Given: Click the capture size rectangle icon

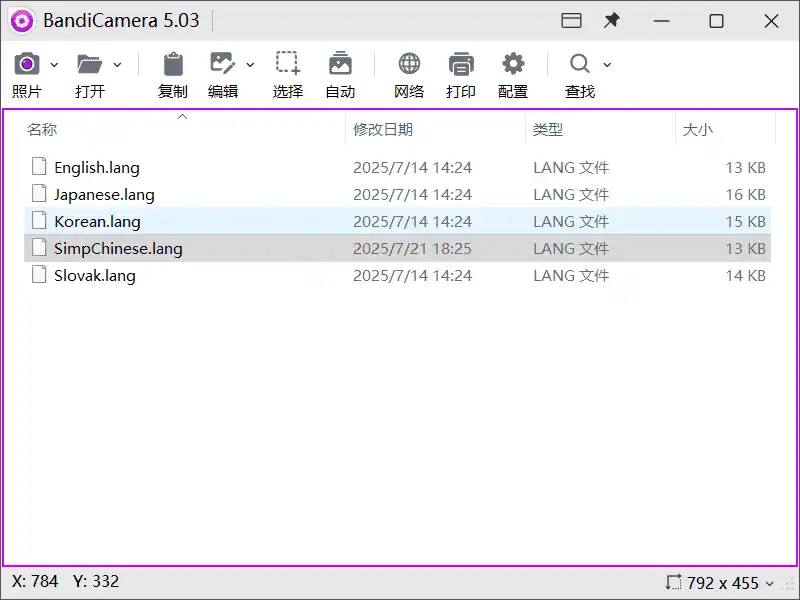Looking at the screenshot, I should click(673, 582).
